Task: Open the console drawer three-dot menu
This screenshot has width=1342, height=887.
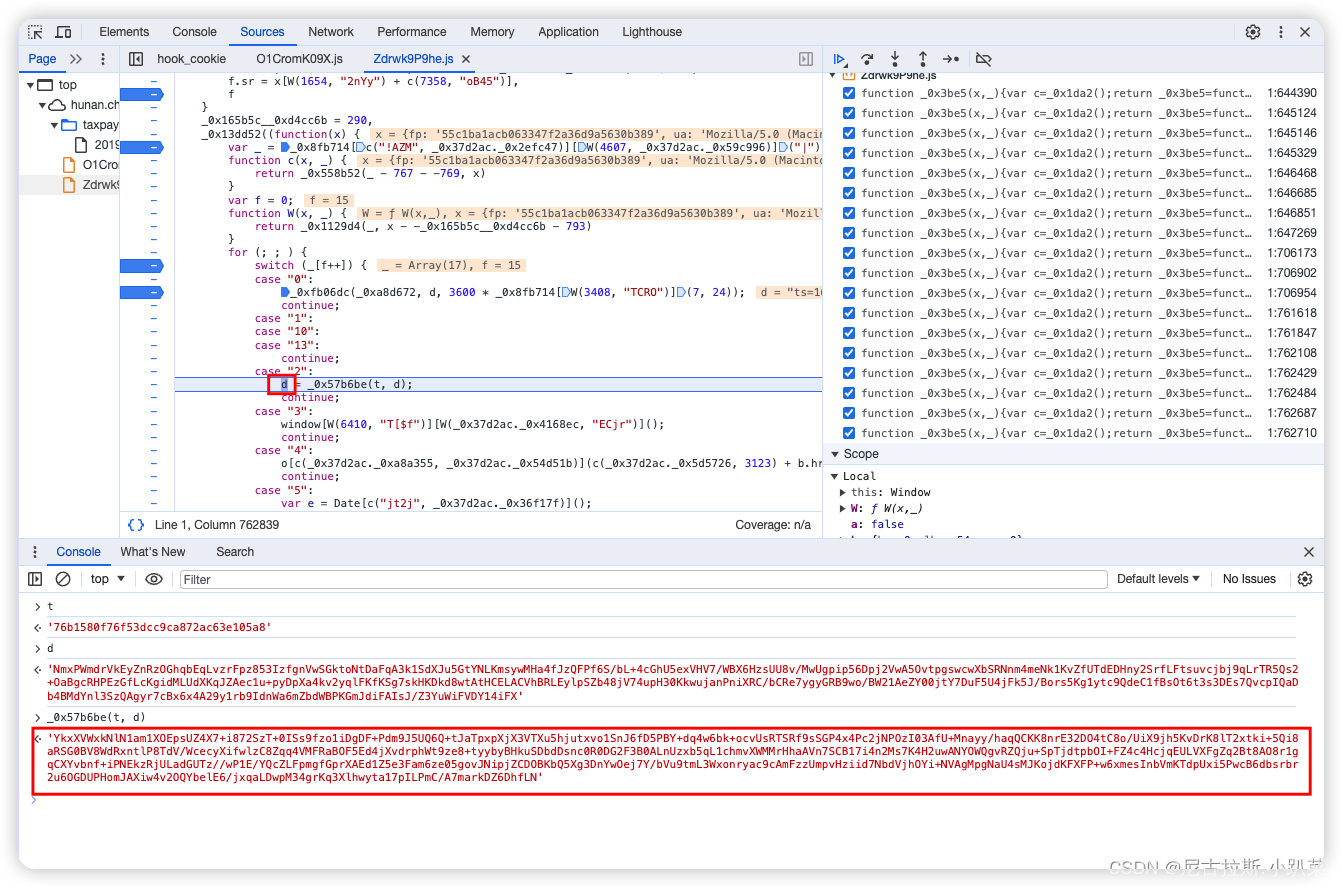Action: pos(35,552)
